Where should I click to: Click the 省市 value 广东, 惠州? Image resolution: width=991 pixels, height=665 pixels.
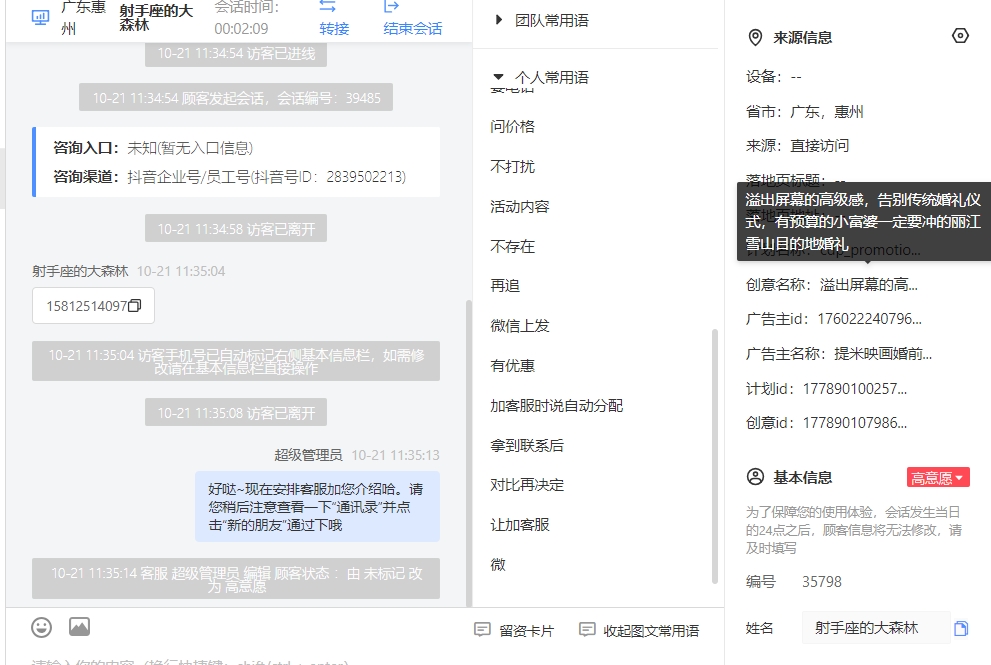[827, 111]
